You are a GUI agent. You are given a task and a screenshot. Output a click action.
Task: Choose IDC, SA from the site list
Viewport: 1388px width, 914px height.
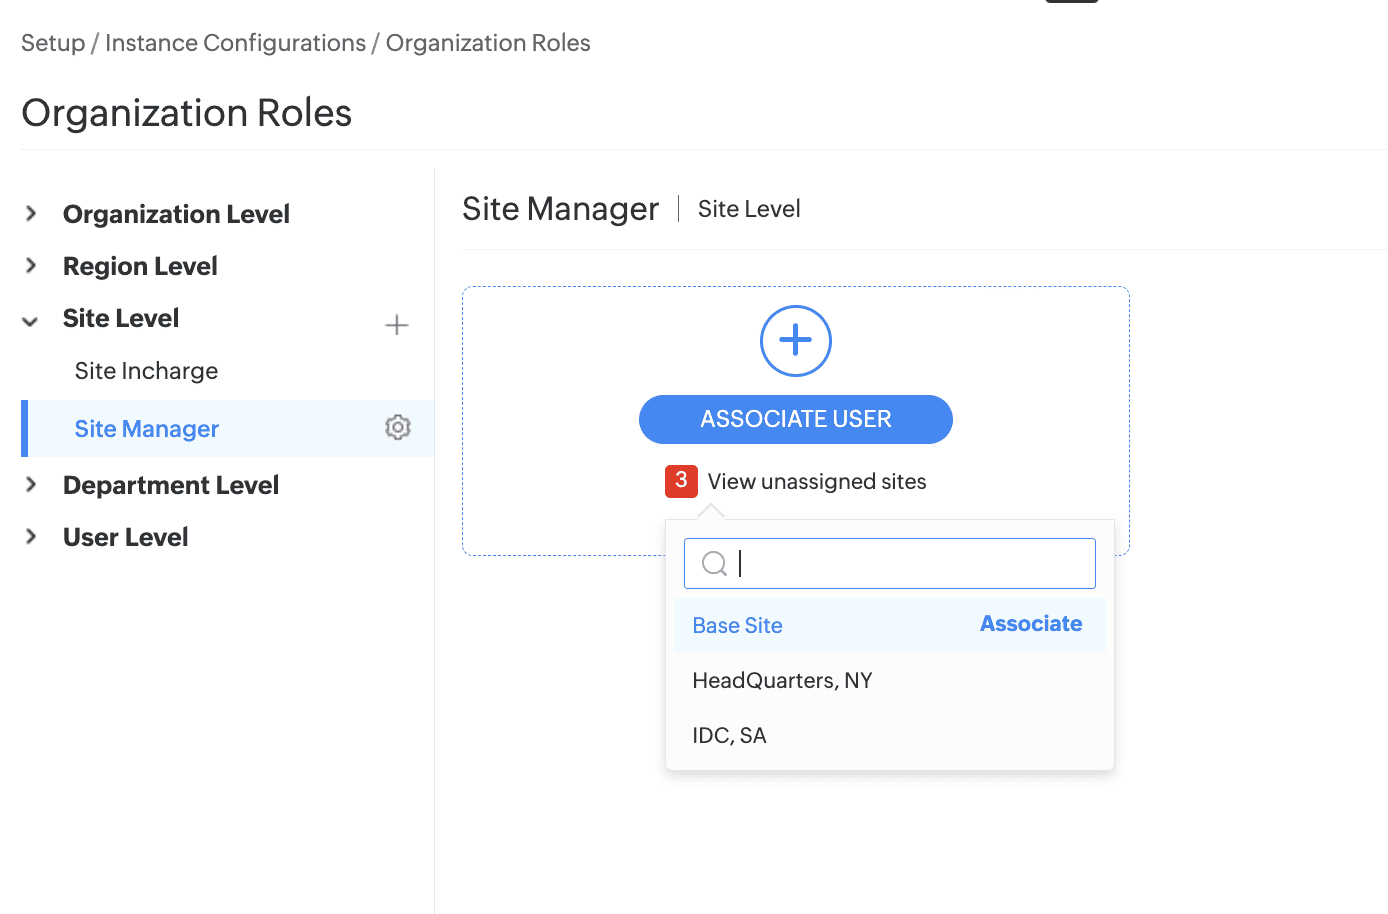(x=729, y=736)
